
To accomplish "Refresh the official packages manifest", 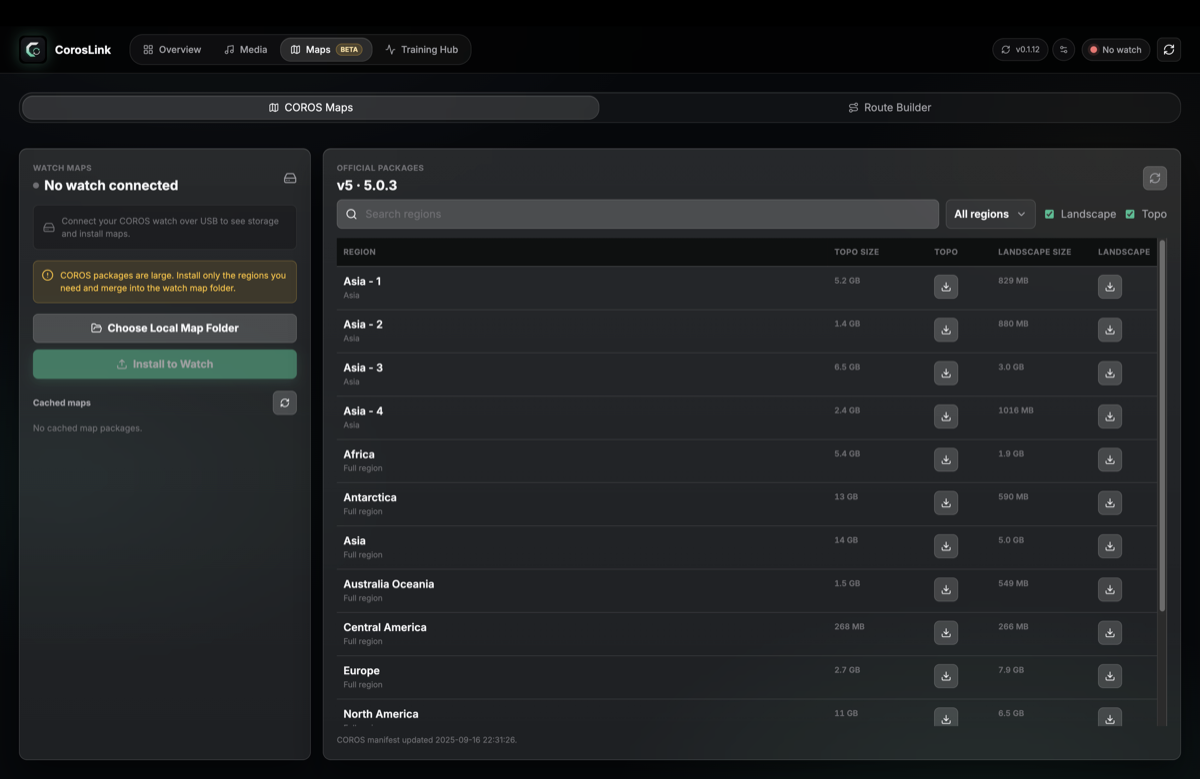I will 1155,178.
